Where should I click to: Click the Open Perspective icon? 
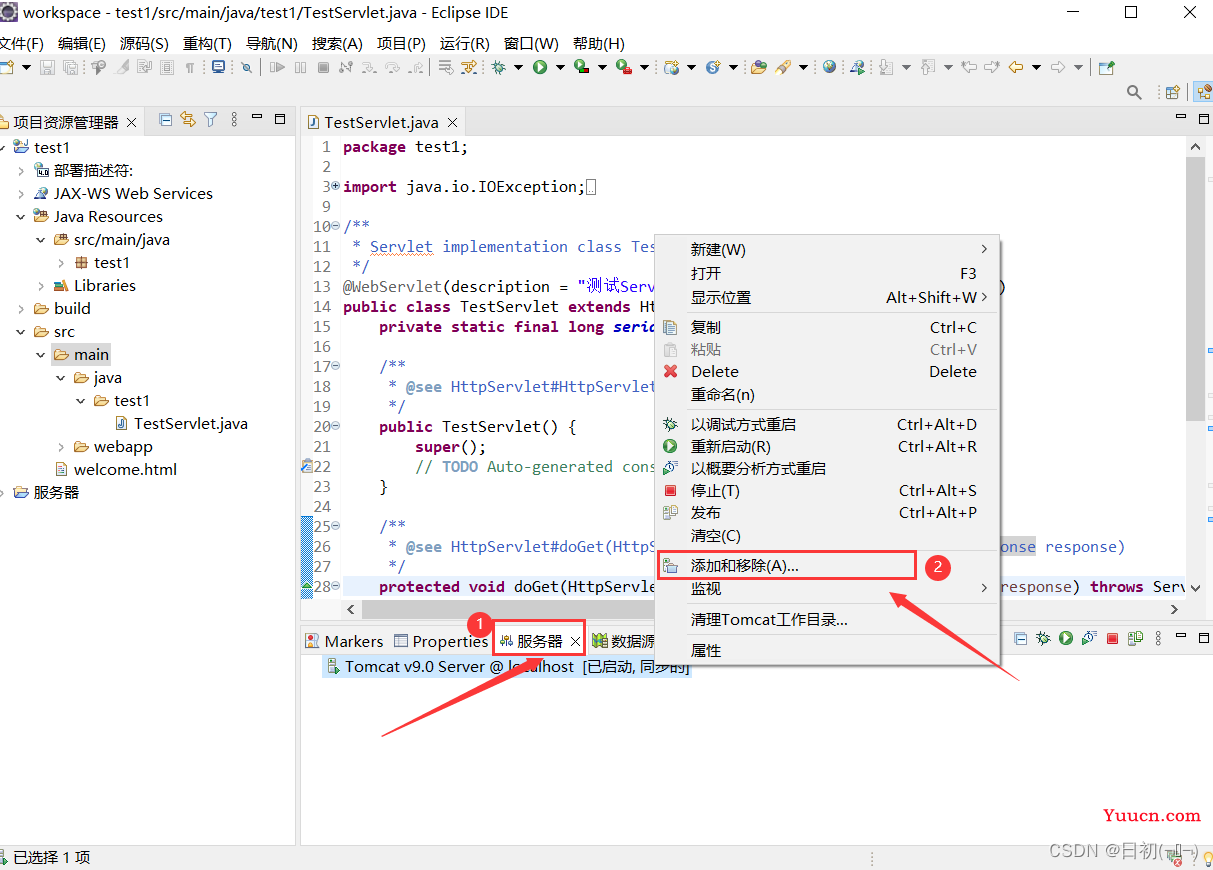pos(1173,92)
